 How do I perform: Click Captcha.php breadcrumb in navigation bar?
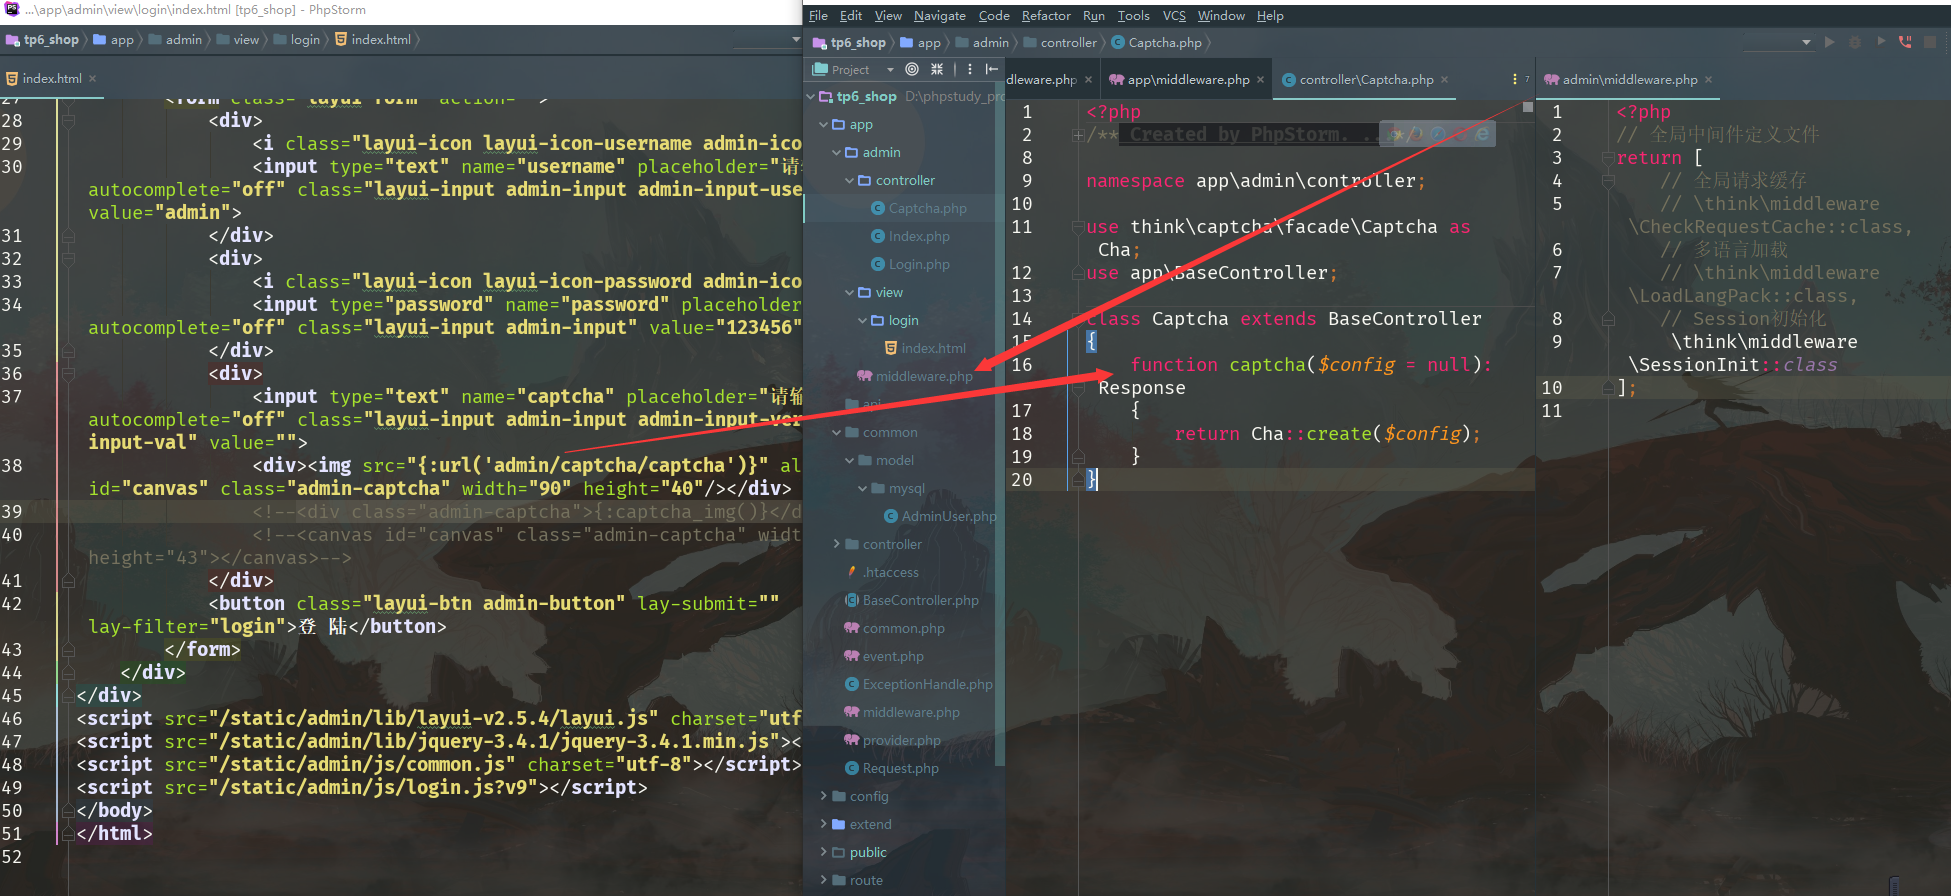[x=1165, y=43]
